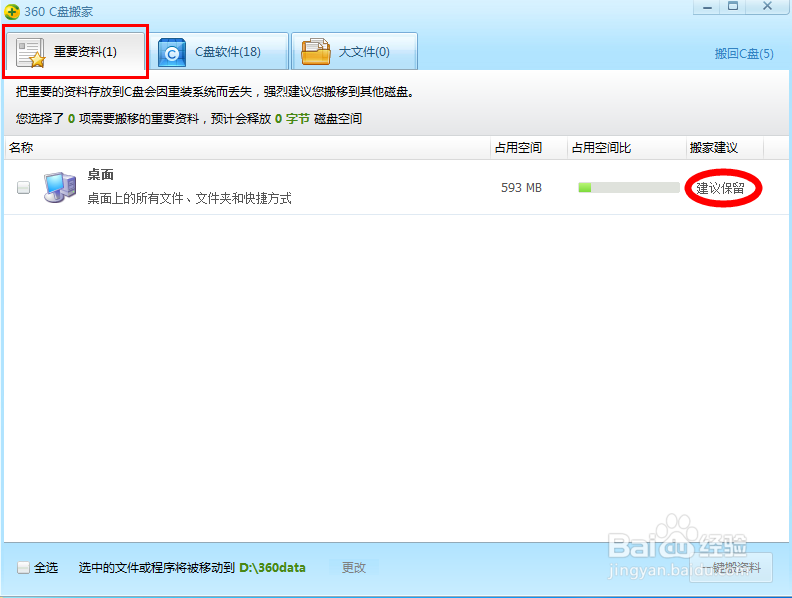The width and height of the screenshot is (792, 598).
Task: Minimize the 360 C盘搬家 window
Action: 707,7
